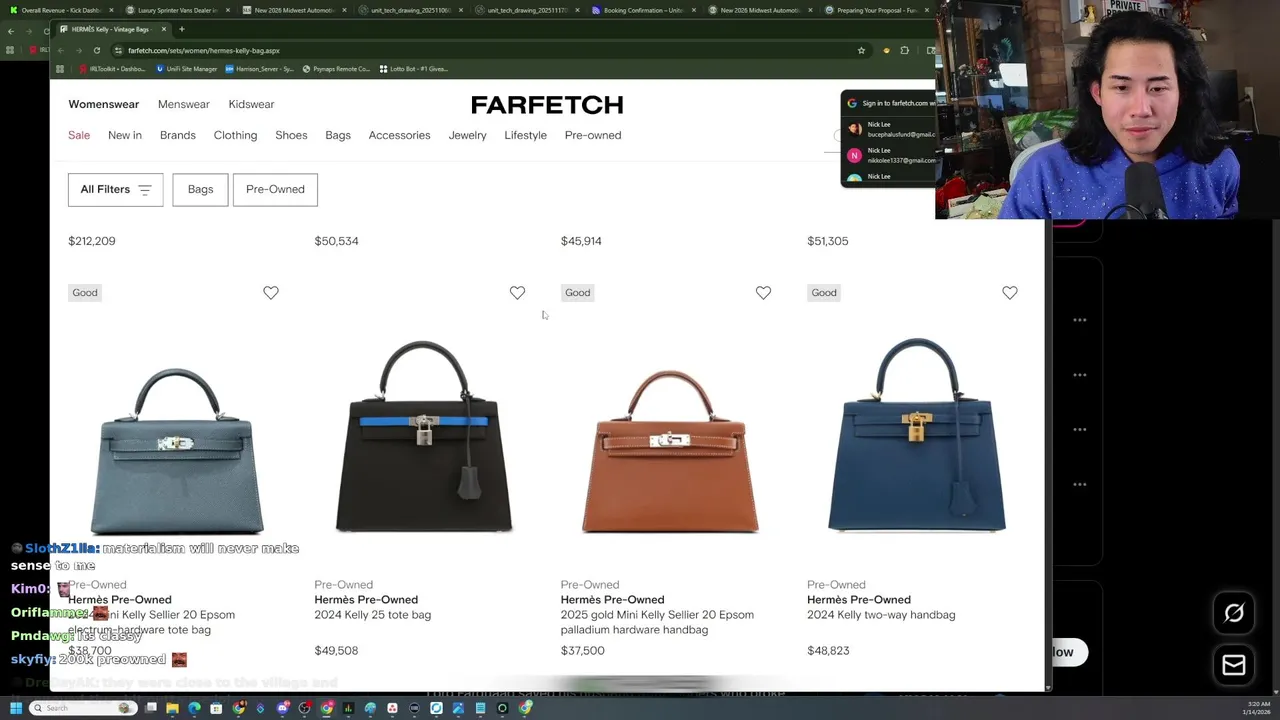Wishlist the 2024 Kelly 25 tote bag
Viewport: 1280px width, 720px height.
(x=517, y=292)
